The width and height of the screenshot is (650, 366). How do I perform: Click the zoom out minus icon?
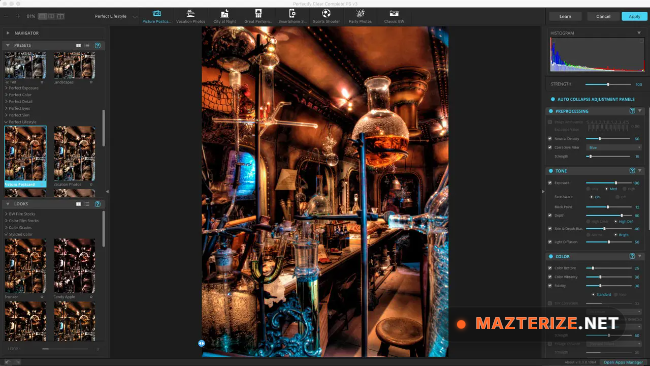point(6,16)
